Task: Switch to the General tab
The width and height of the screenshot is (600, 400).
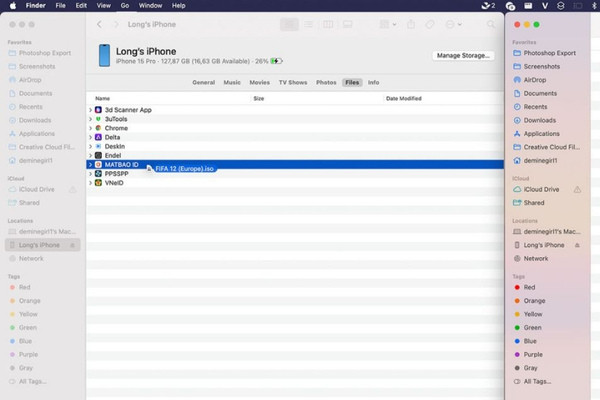Action: point(204,82)
